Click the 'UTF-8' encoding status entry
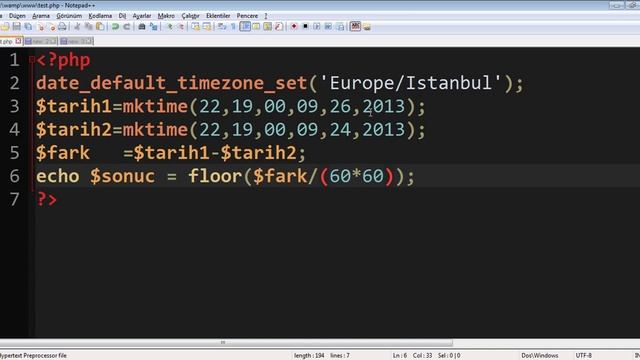Screen dimensions: 640x360 [x=584, y=356]
